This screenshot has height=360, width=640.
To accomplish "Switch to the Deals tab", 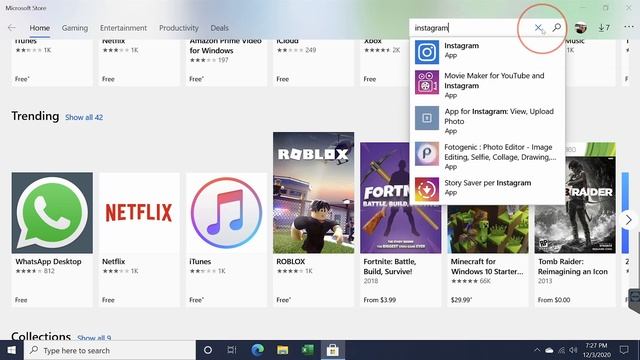I will click(220, 28).
